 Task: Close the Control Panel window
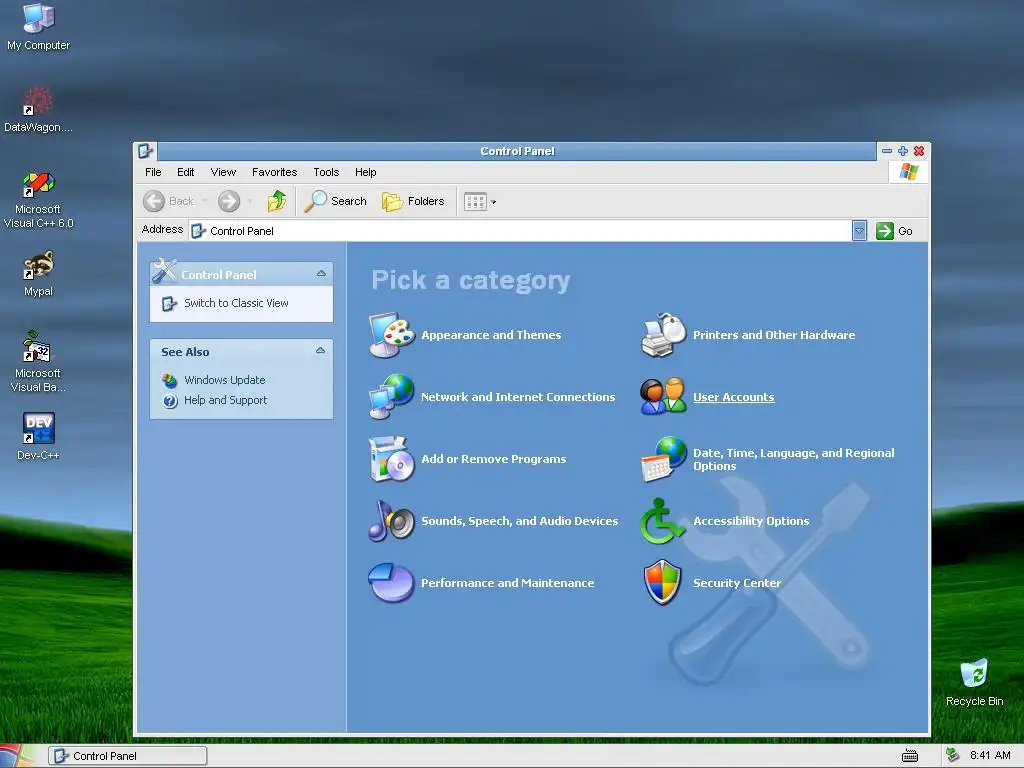tap(919, 151)
